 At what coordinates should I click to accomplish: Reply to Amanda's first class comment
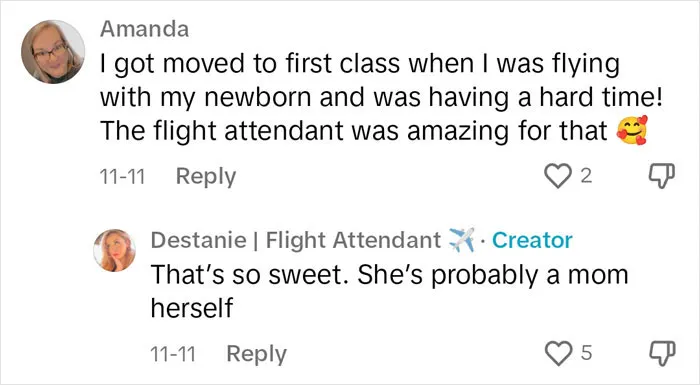pyautogui.click(x=205, y=176)
